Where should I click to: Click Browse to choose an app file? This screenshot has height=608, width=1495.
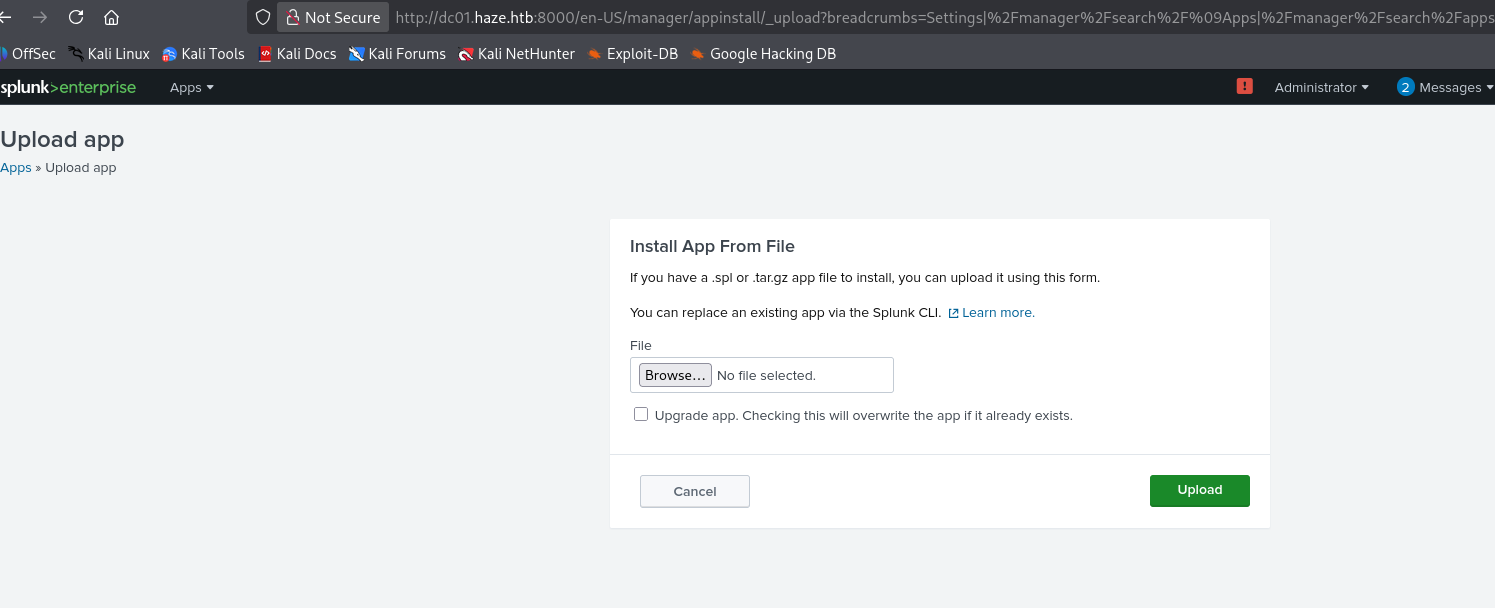(675, 375)
